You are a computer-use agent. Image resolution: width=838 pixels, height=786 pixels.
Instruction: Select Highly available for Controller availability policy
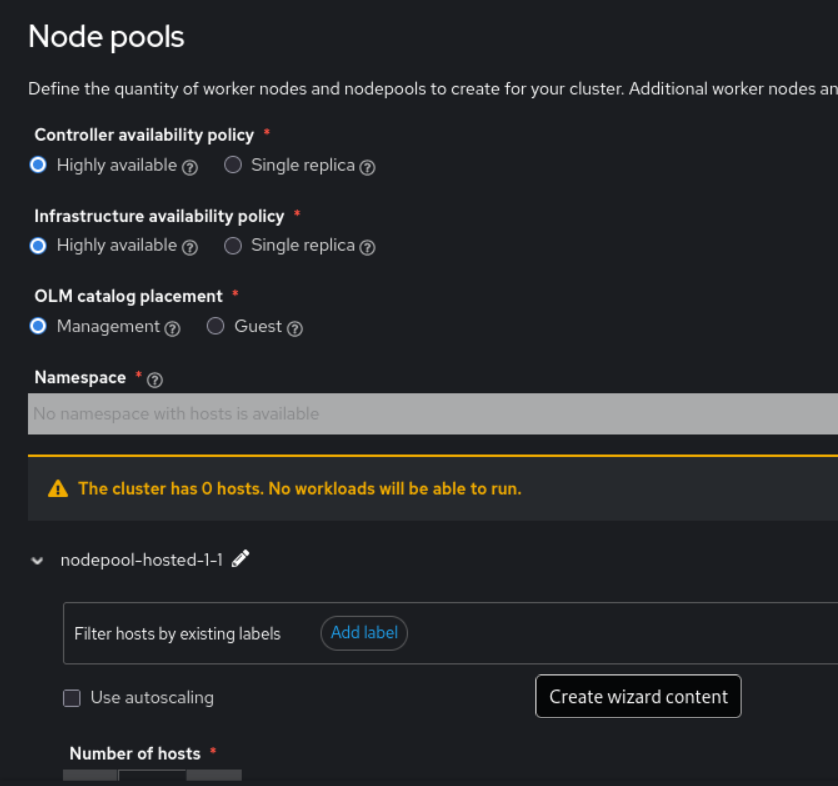coord(38,165)
